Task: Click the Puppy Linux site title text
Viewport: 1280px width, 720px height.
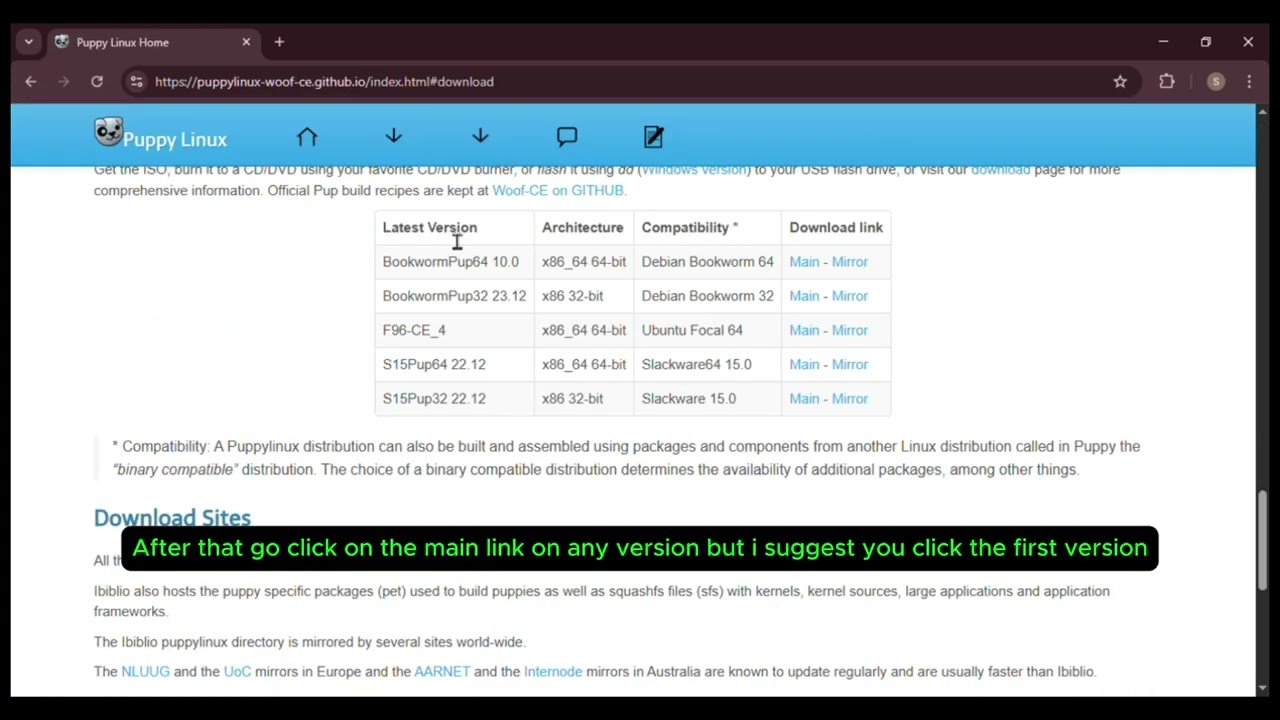Action: [x=175, y=139]
